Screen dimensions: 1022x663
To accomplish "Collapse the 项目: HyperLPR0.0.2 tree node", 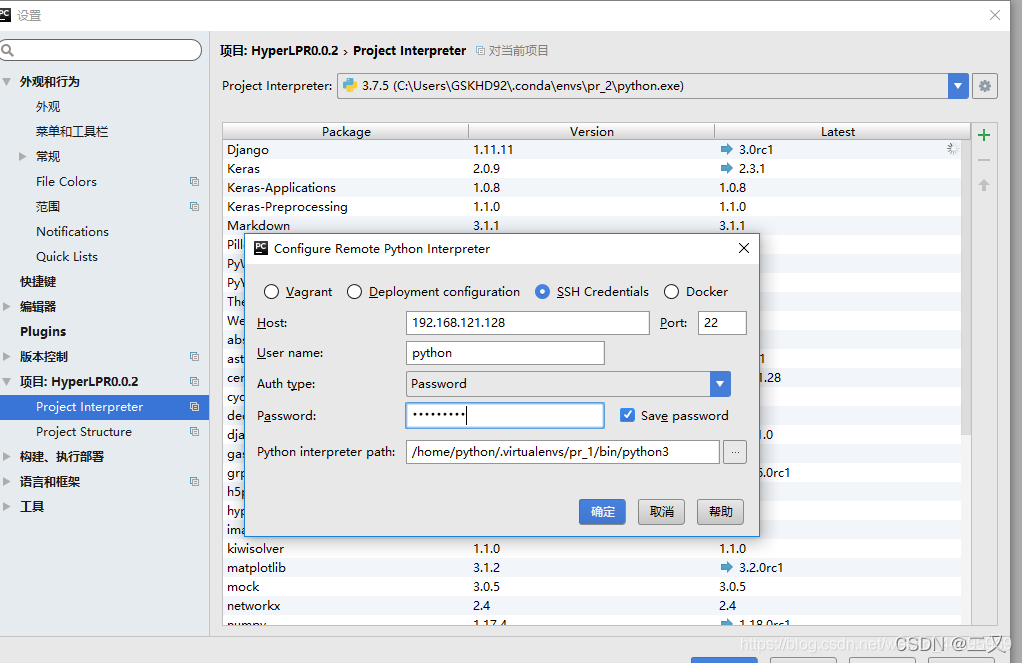I will pyautogui.click(x=7, y=381).
